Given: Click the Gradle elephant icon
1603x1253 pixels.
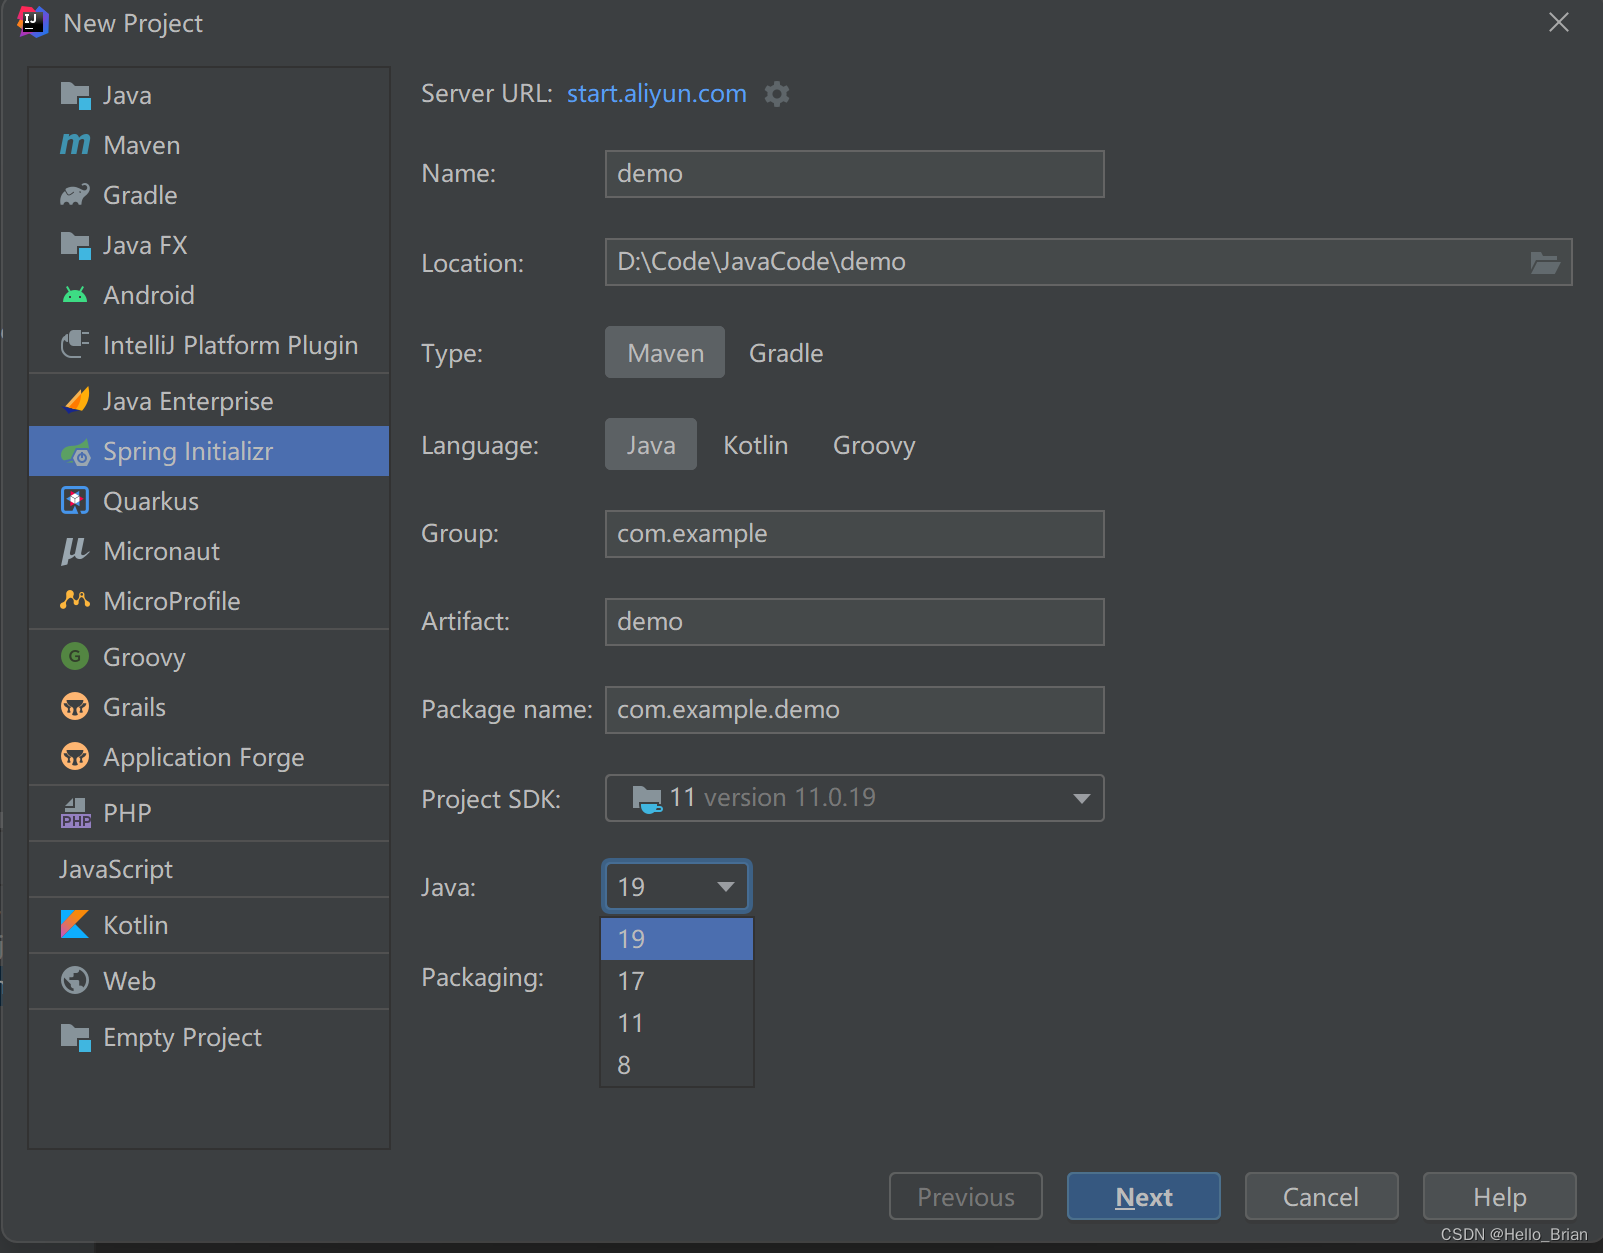Looking at the screenshot, I should pyautogui.click(x=75, y=195).
